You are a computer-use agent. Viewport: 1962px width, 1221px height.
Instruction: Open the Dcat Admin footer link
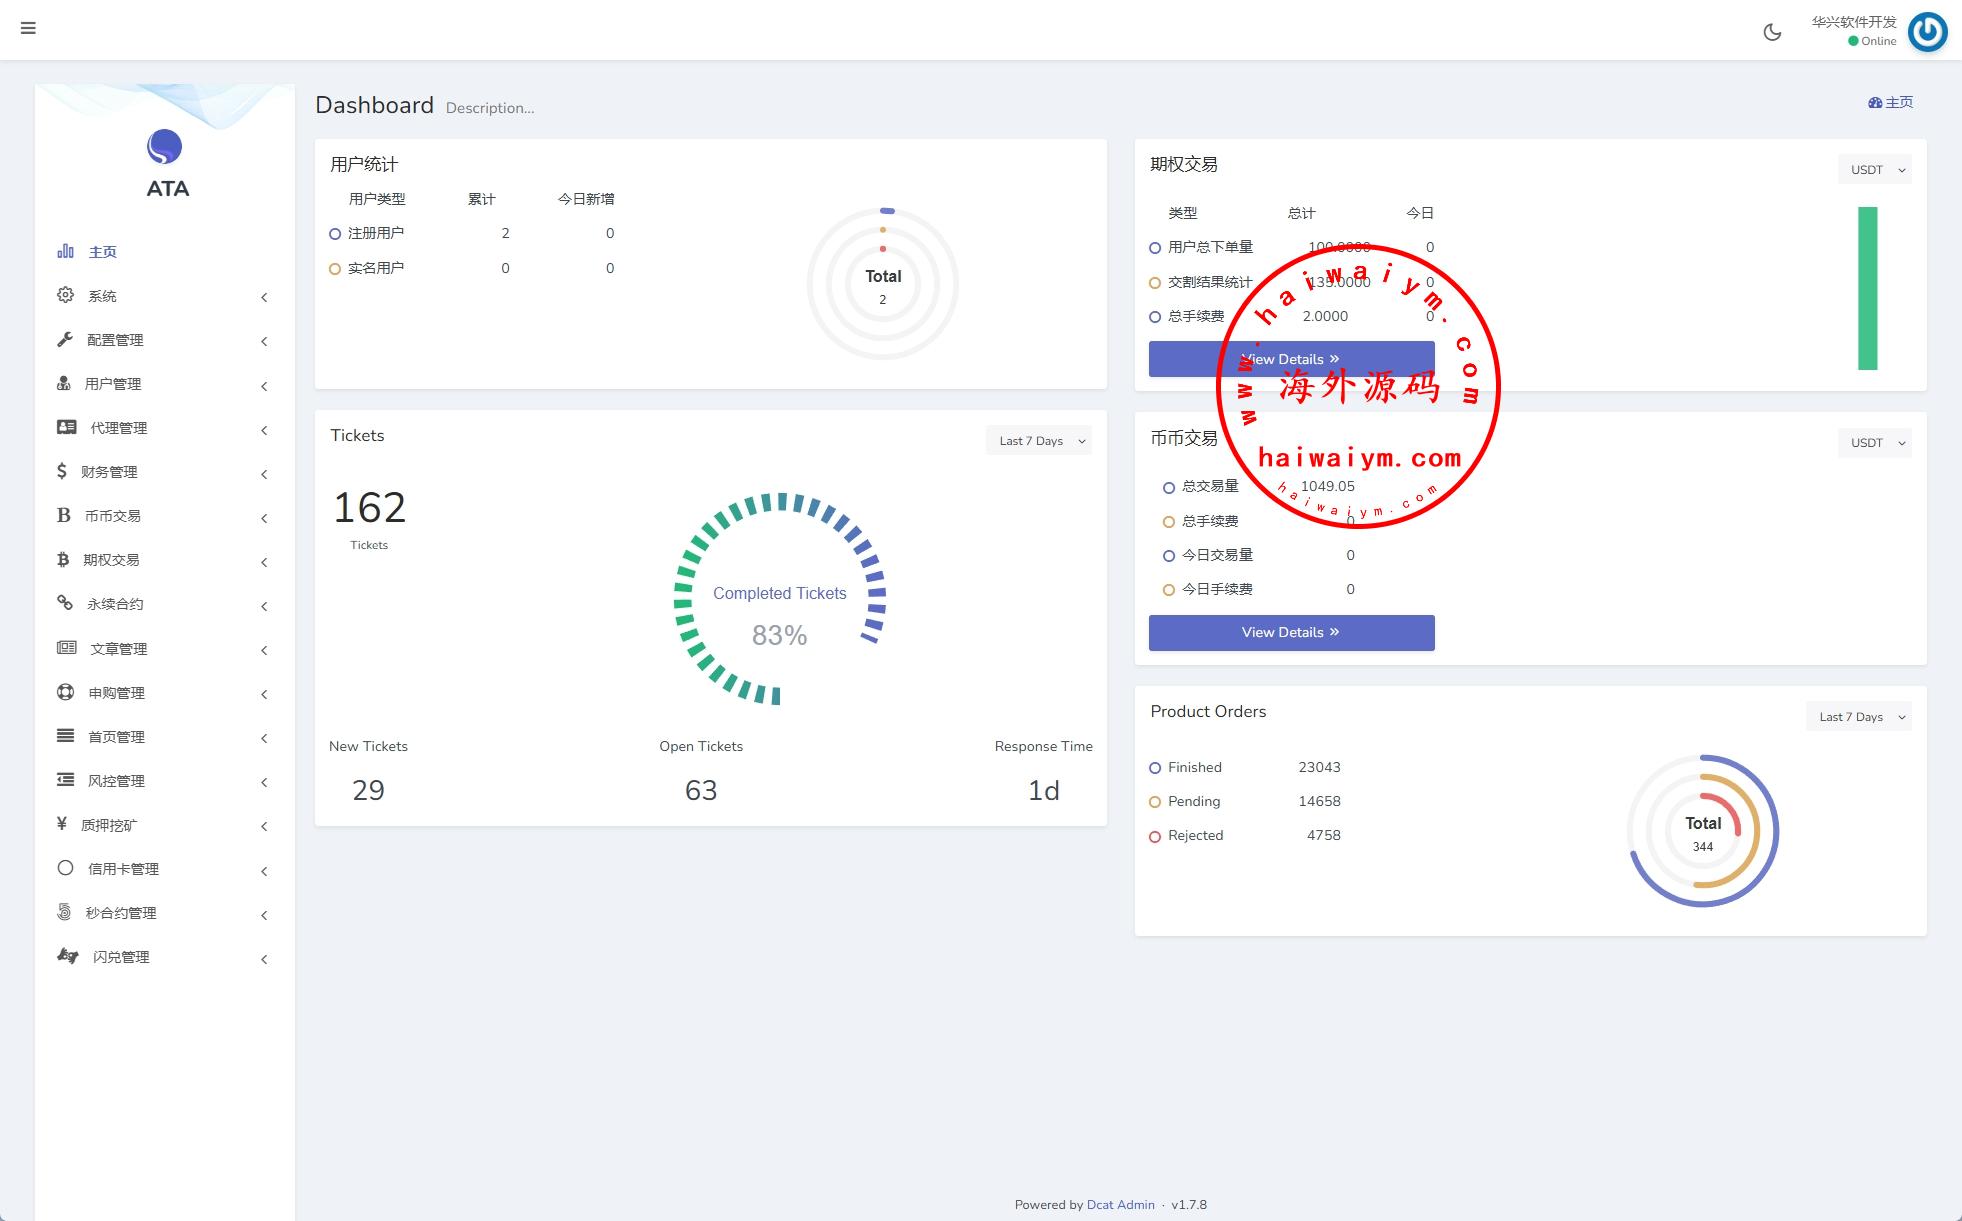pos(1120,1205)
